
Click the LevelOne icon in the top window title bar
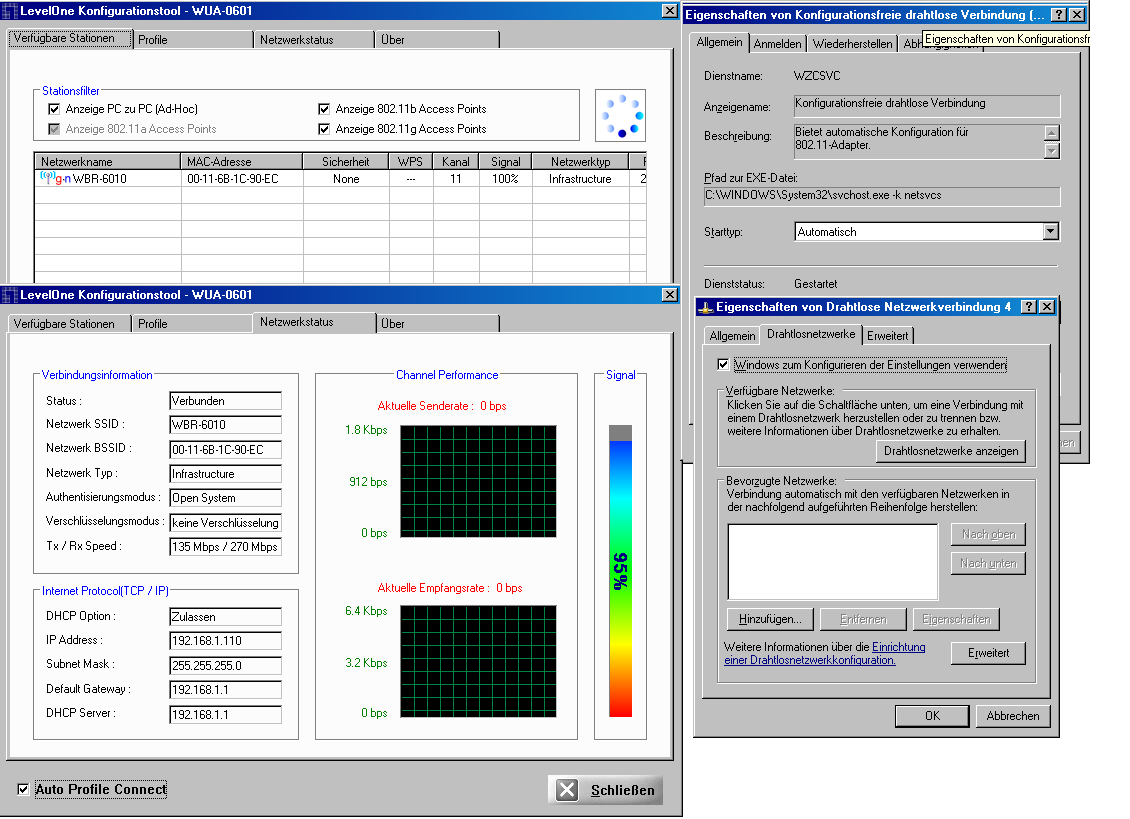pyautogui.click(x=9, y=11)
